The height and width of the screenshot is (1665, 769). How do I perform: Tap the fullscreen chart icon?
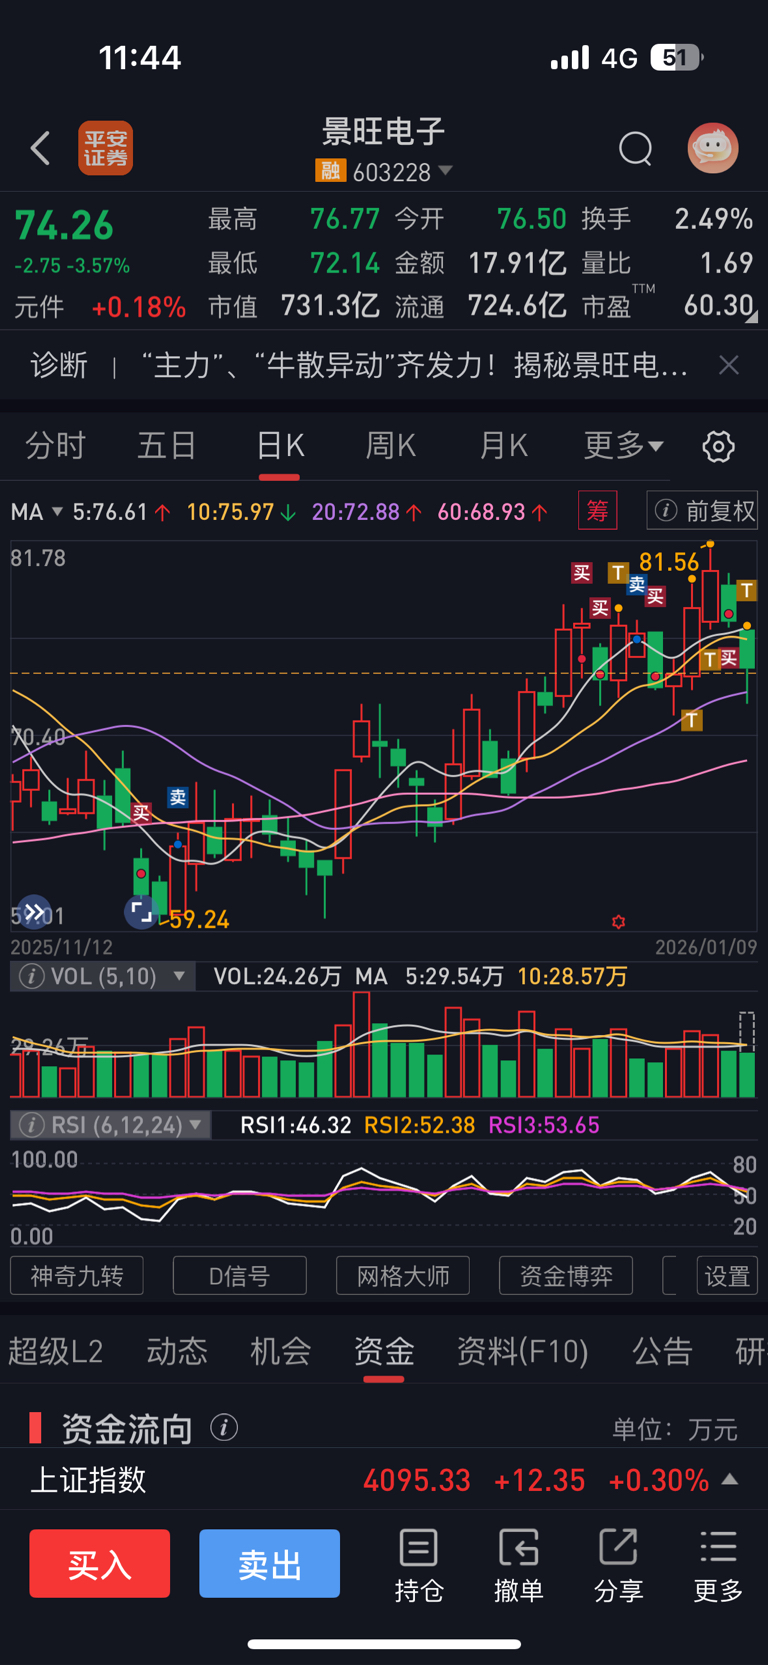click(x=141, y=912)
